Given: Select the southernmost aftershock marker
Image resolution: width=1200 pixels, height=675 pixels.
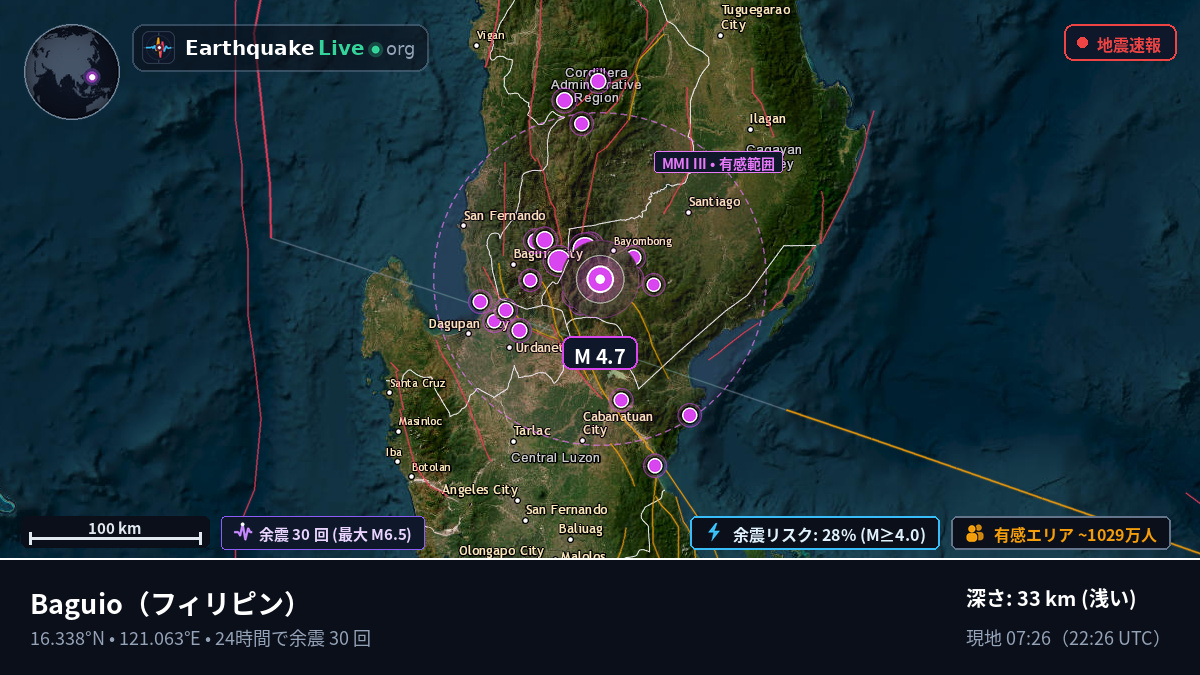Looking at the screenshot, I should point(655,465).
